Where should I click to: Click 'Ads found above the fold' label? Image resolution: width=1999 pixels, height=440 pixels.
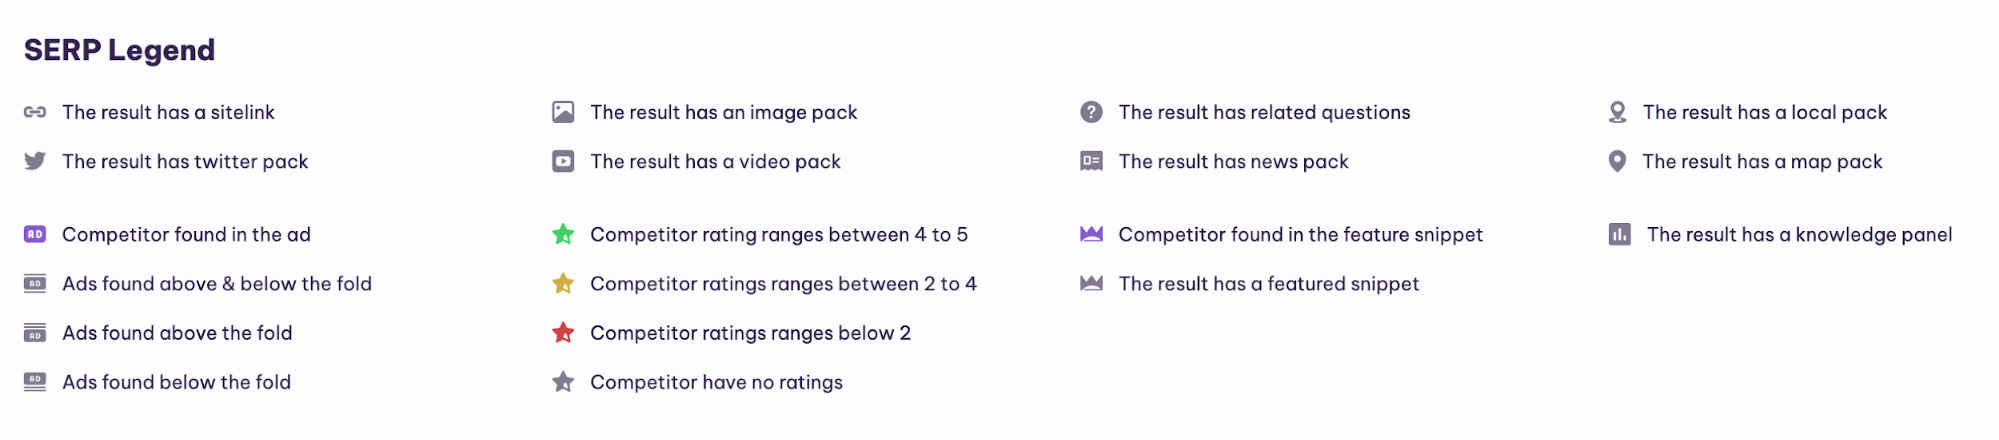177,332
